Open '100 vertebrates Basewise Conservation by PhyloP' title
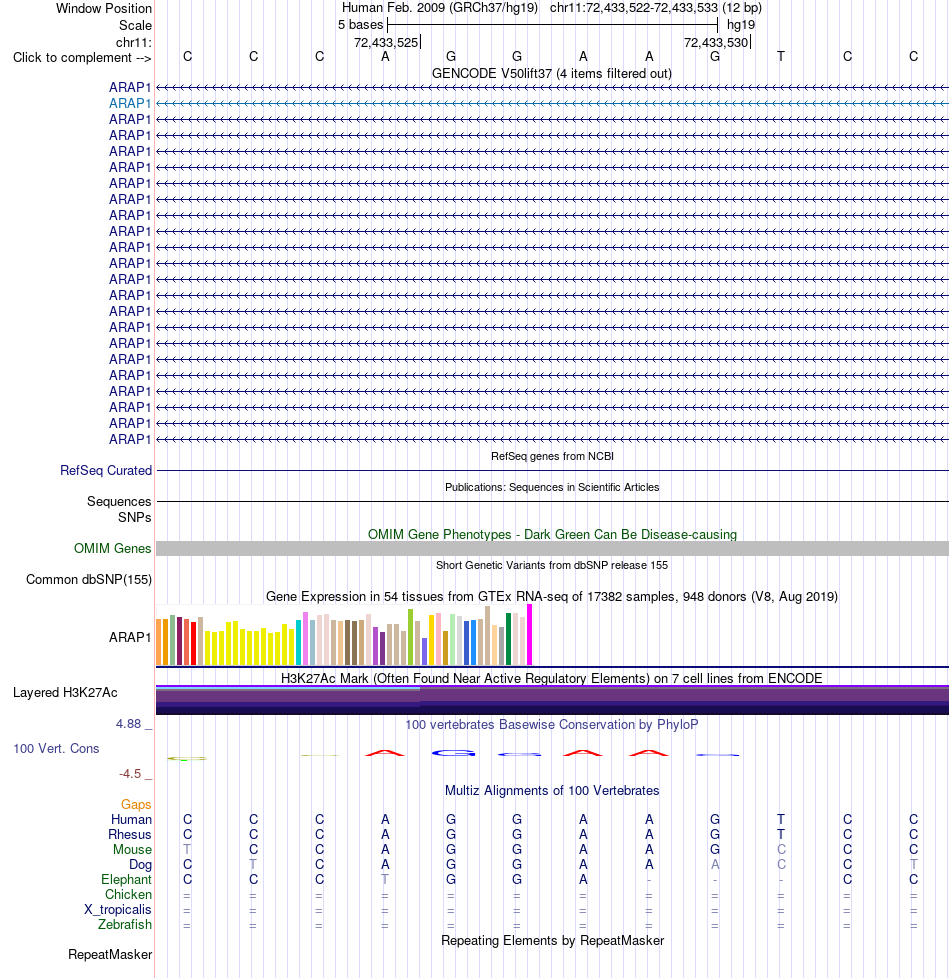This screenshot has width=950, height=978. (x=551, y=725)
